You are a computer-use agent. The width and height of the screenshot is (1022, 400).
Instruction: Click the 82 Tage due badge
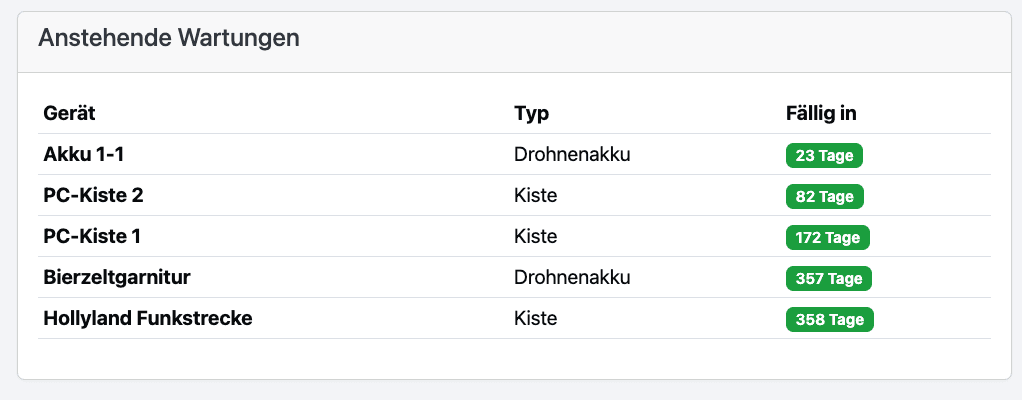[x=824, y=197]
